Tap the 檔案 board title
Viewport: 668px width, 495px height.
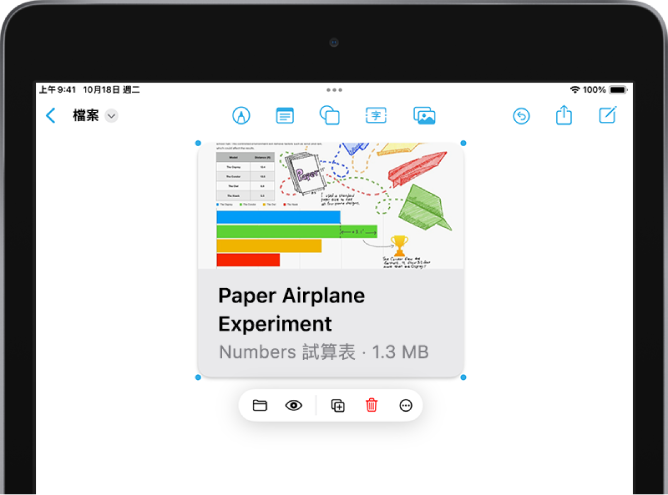pyautogui.click(x=85, y=116)
